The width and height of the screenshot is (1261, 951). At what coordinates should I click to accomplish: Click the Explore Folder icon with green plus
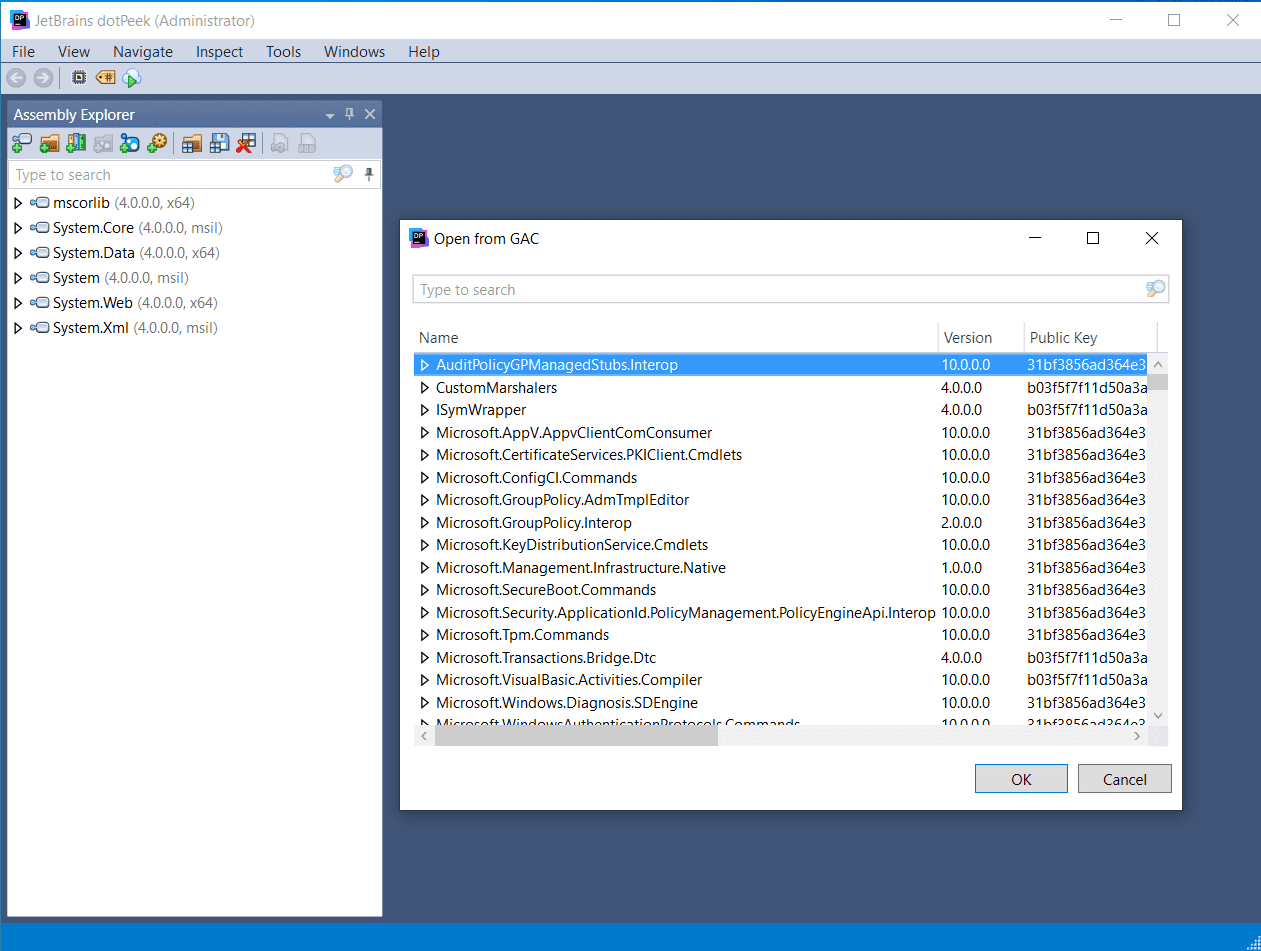click(x=49, y=144)
